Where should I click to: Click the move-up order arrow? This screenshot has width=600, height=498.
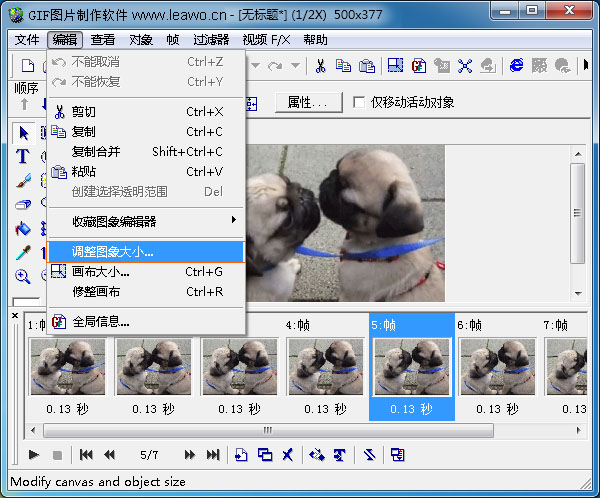(24, 104)
